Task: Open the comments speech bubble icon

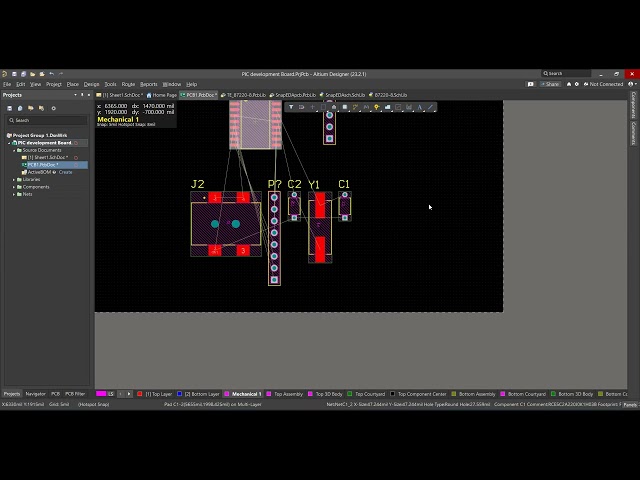Action: pyautogui.click(x=530, y=84)
